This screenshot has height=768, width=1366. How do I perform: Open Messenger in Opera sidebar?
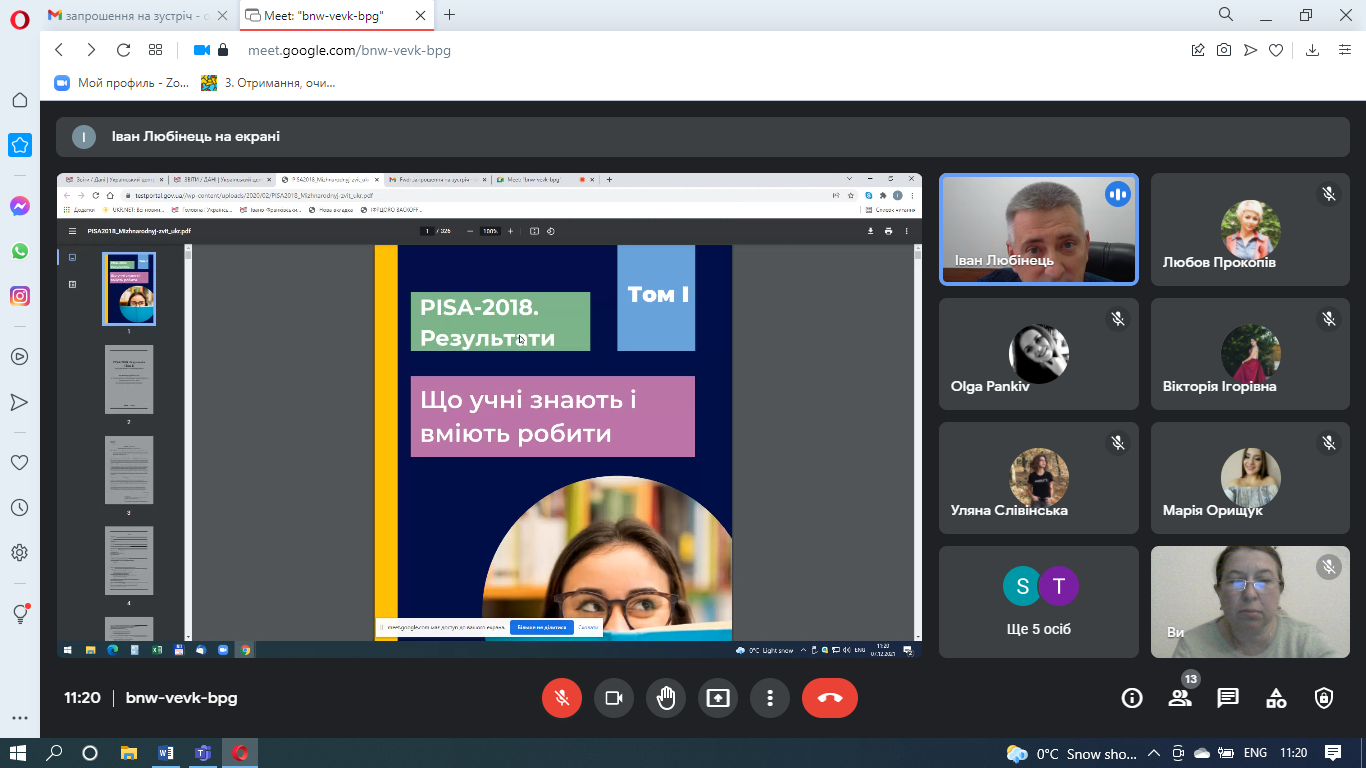pyautogui.click(x=20, y=206)
